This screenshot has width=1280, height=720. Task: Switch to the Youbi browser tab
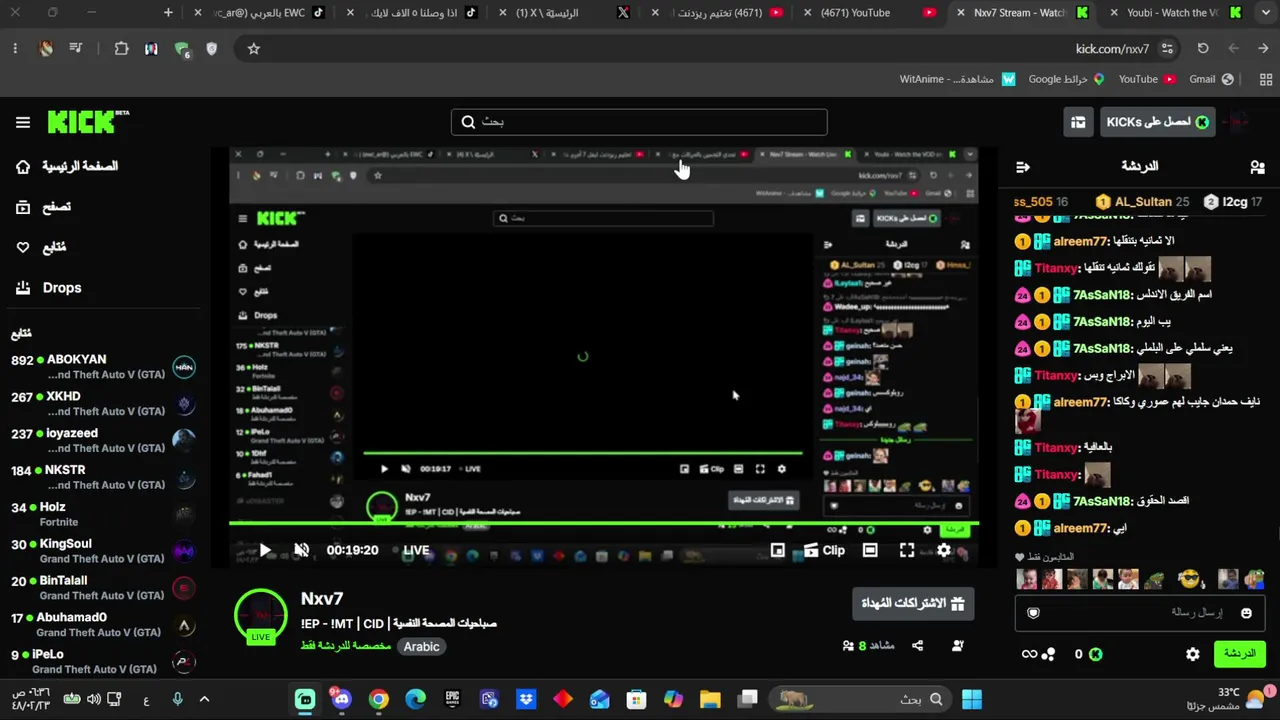1177,13
